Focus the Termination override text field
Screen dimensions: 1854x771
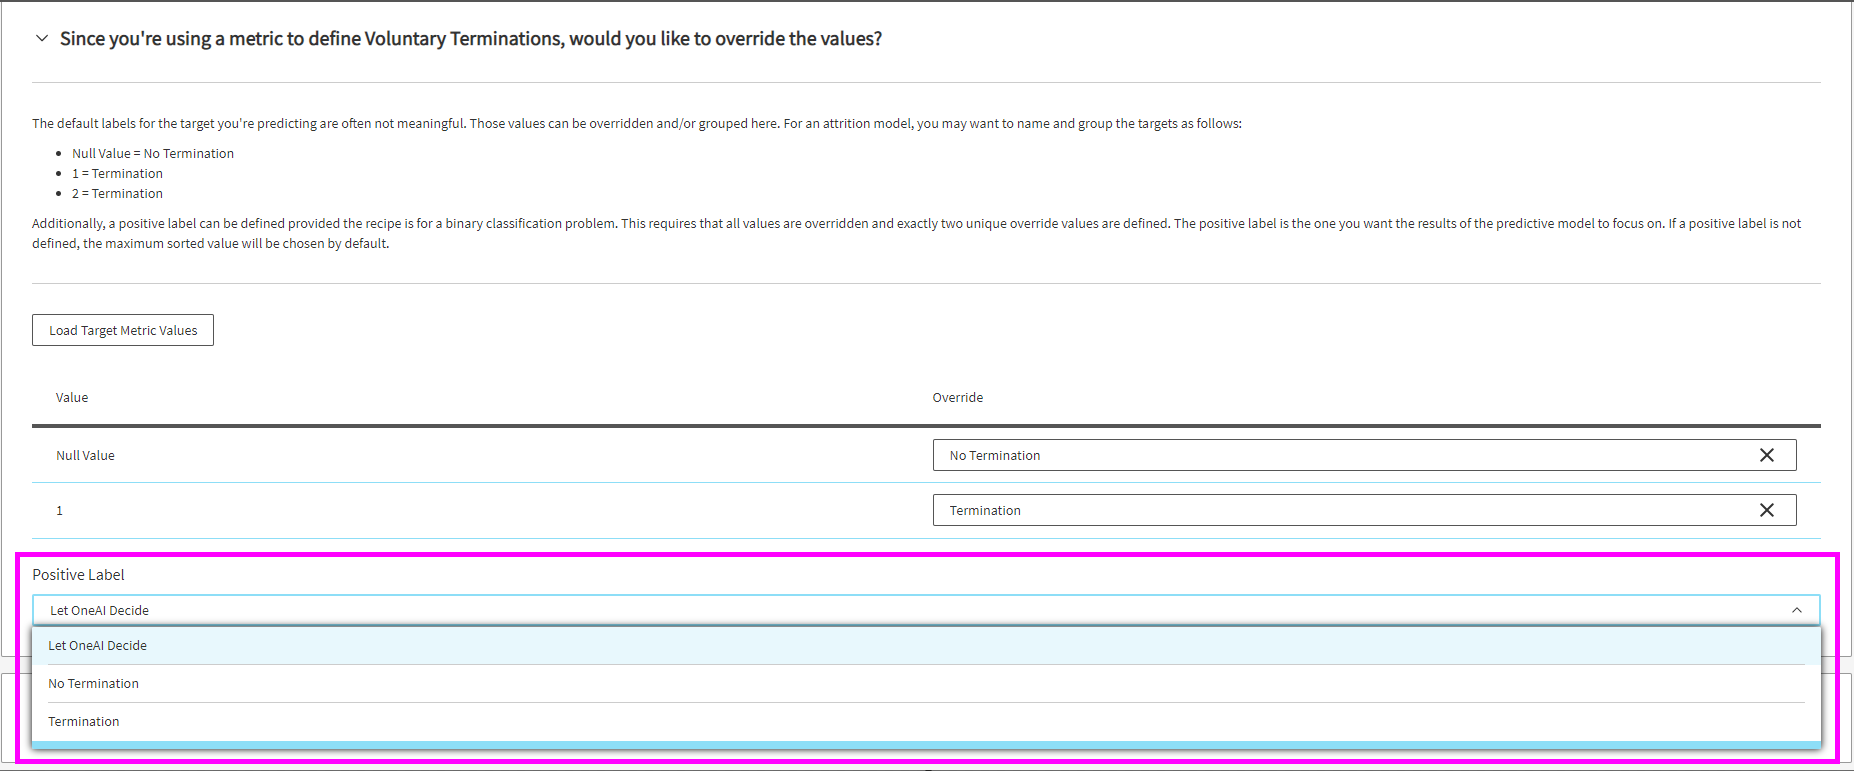(x=1340, y=510)
